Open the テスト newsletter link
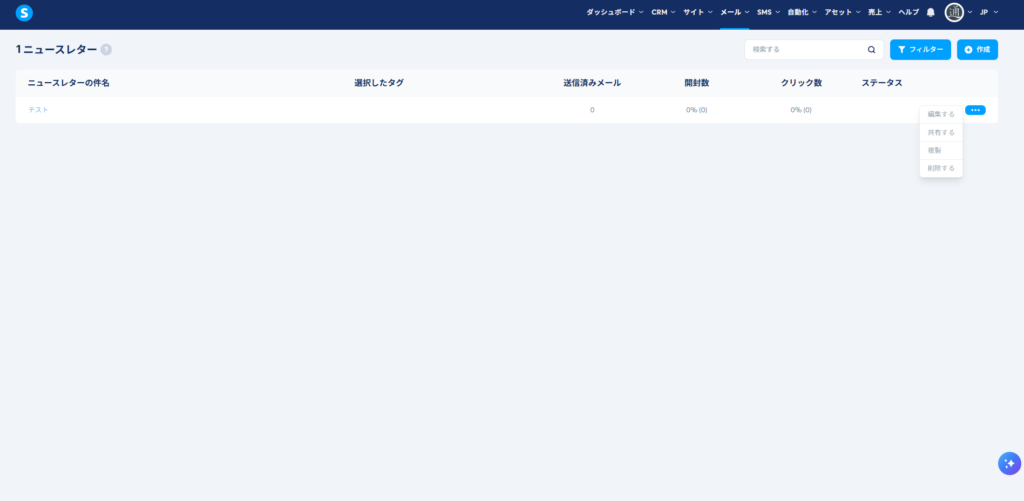This screenshot has height=501, width=1024. [38, 110]
